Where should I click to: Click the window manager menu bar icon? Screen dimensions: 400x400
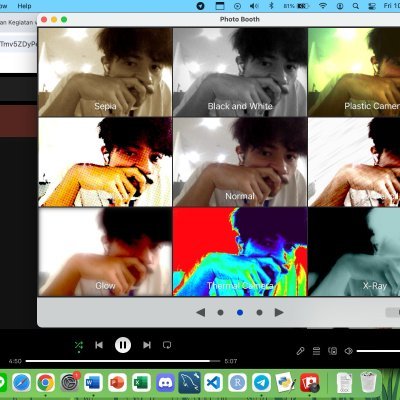click(220, 6)
